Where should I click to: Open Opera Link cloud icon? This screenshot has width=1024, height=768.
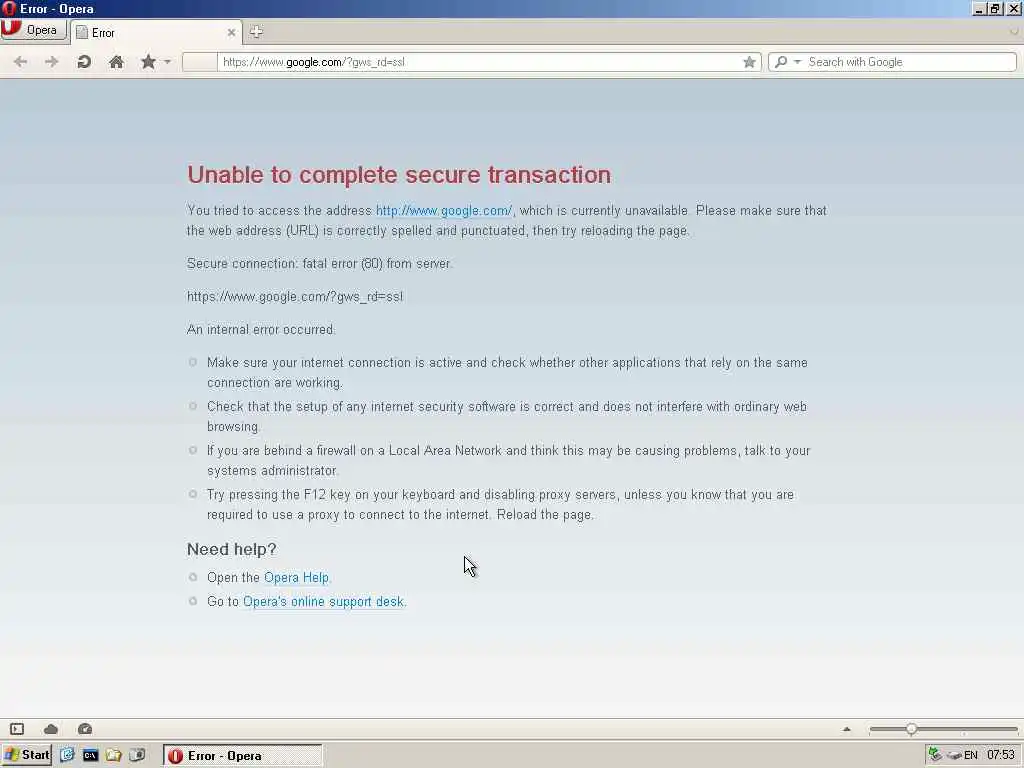pos(51,729)
